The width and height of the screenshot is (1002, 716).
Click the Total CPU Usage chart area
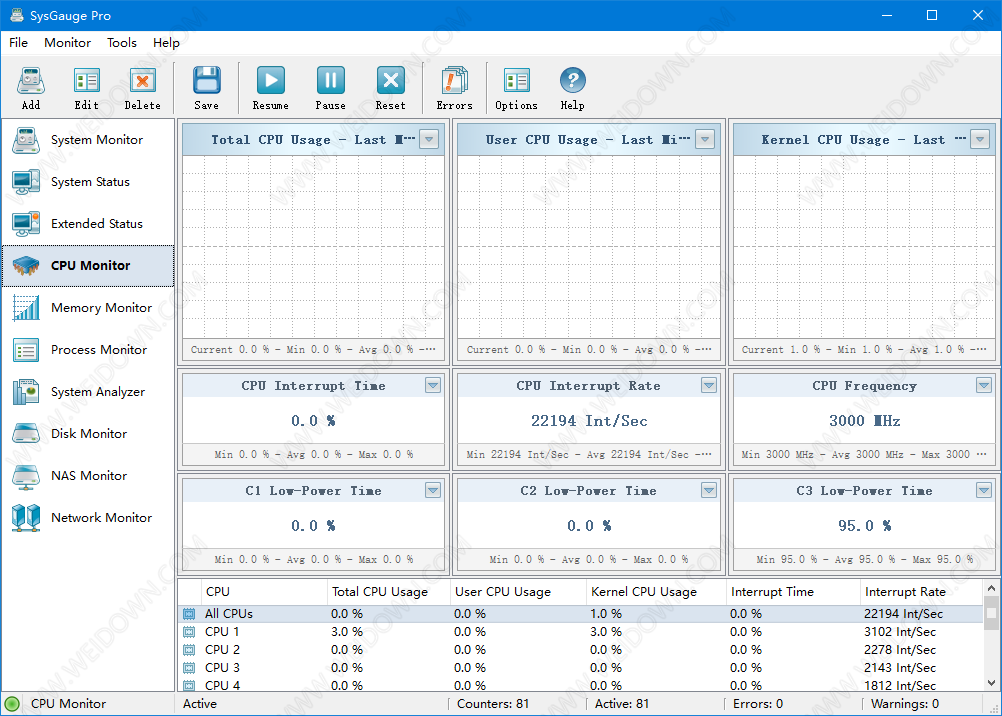pyautogui.click(x=313, y=247)
